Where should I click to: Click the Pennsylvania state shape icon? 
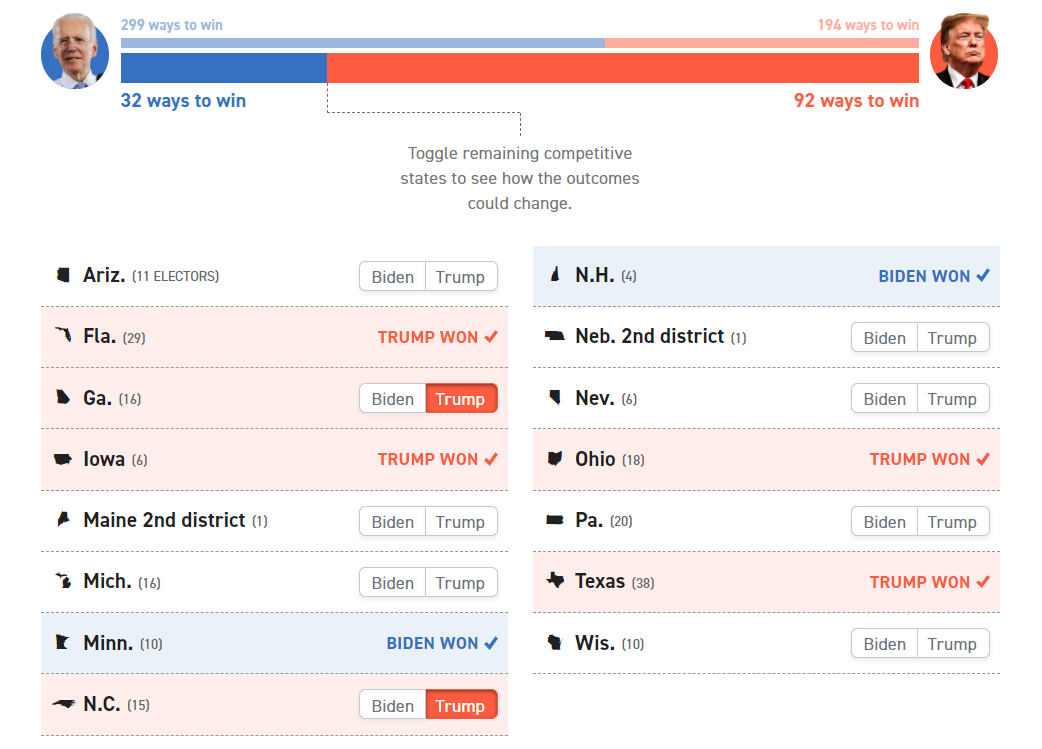tap(555, 520)
